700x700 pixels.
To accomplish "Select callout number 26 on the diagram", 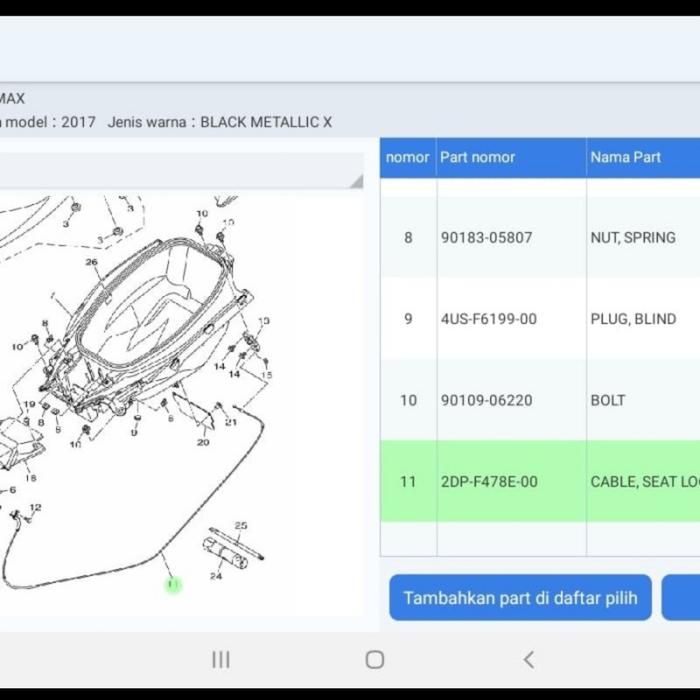I will tap(92, 263).
